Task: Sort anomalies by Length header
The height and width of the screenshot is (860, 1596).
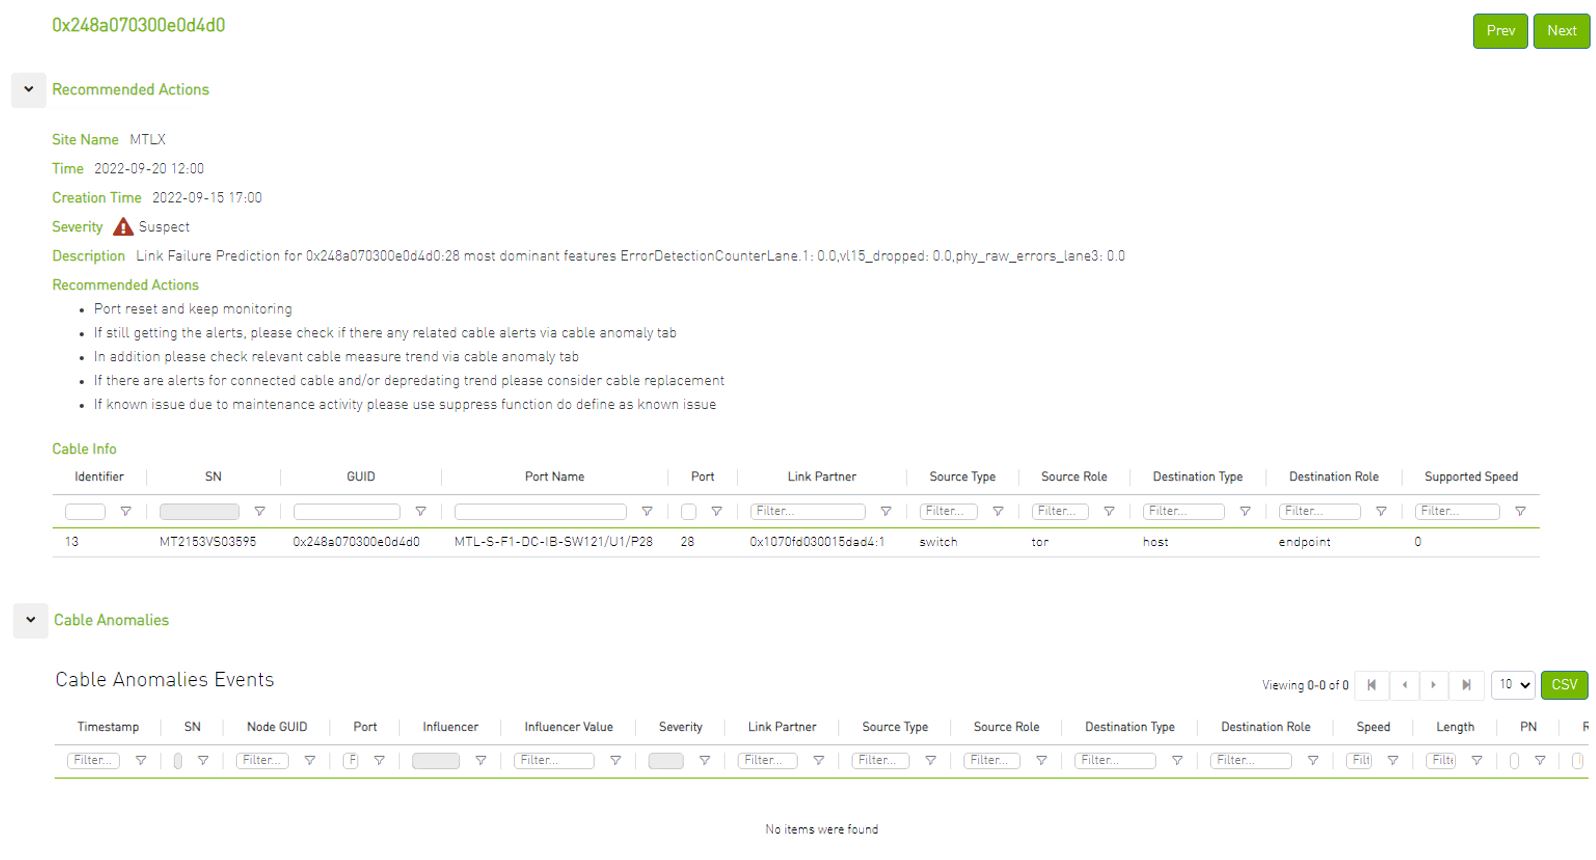Action: click(1455, 727)
